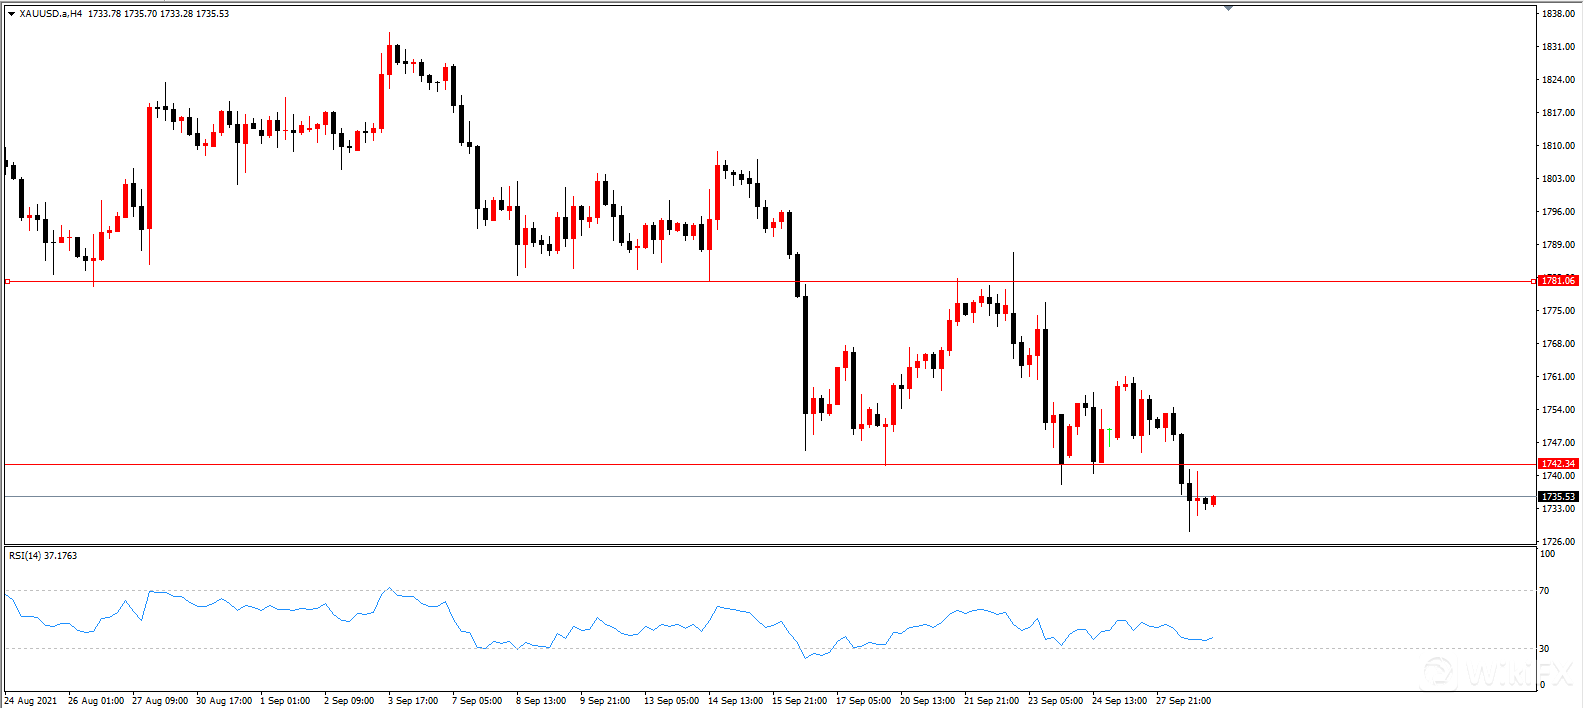Click the 1838.00 label on price axis
This screenshot has width=1584, height=708.
click(x=1558, y=14)
